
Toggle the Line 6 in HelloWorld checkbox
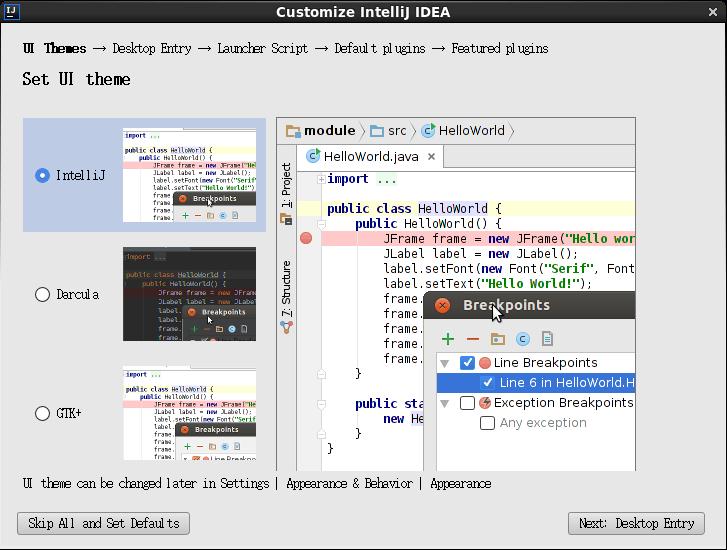coord(487,383)
